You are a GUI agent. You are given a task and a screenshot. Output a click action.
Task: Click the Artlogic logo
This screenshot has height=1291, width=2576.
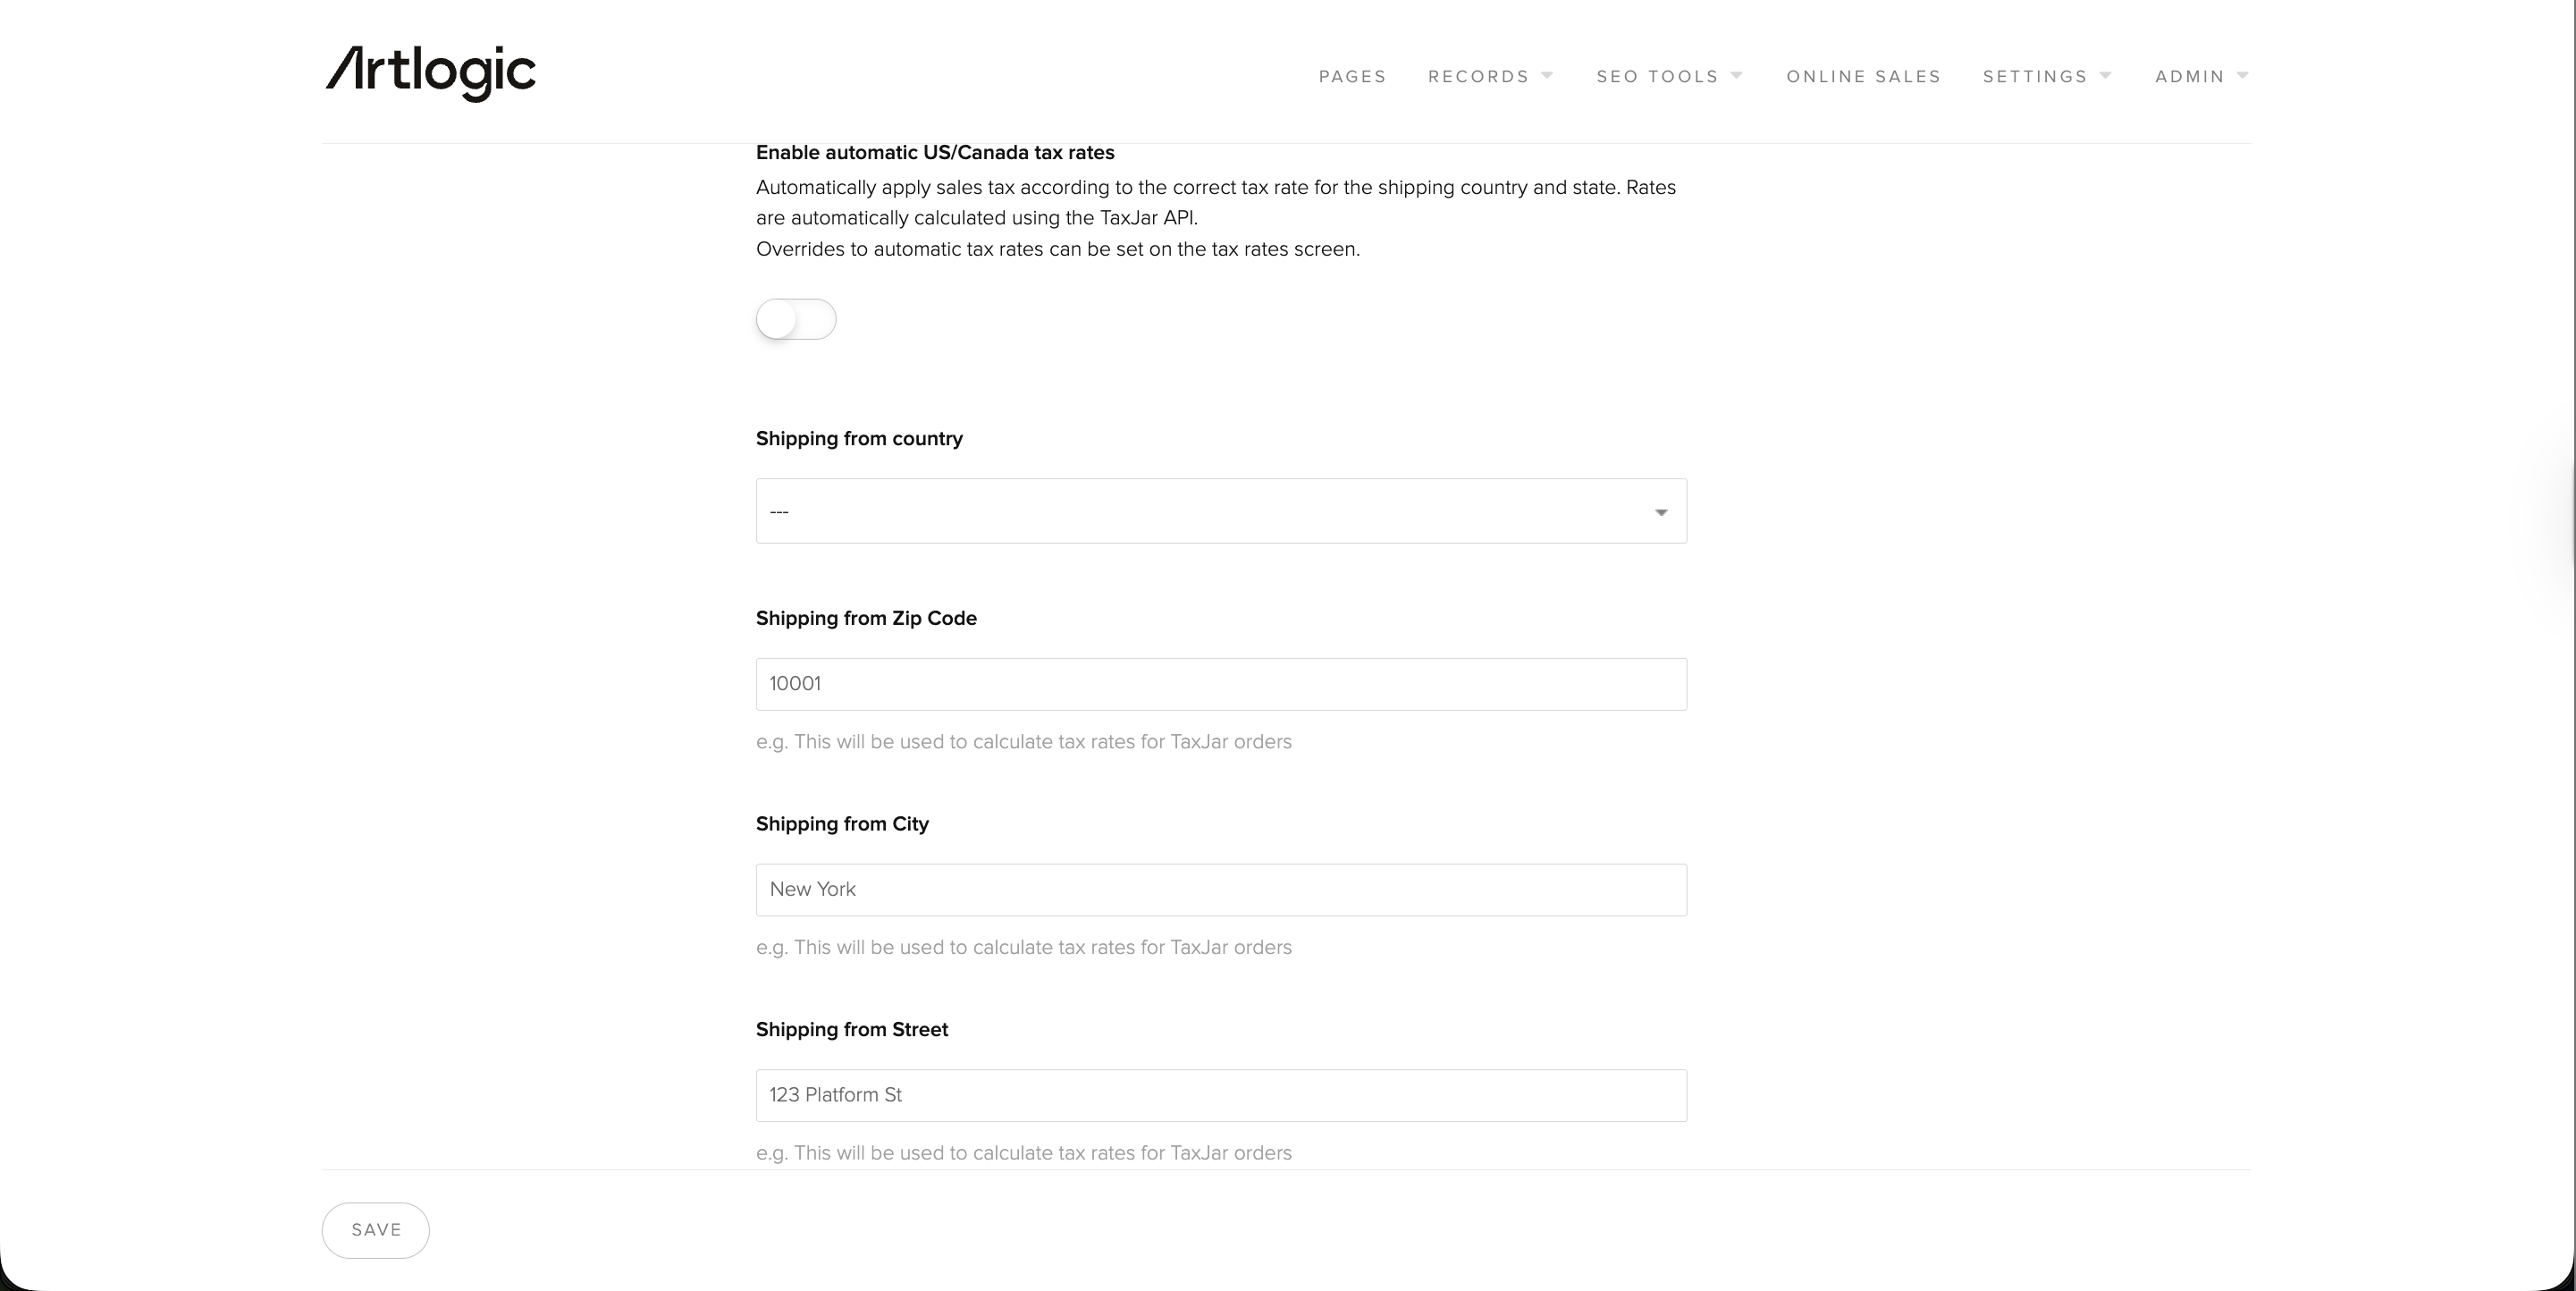(x=430, y=73)
